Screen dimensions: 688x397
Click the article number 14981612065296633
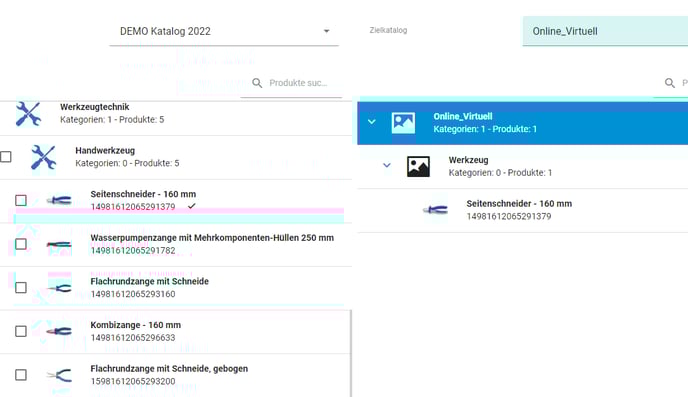click(x=133, y=338)
